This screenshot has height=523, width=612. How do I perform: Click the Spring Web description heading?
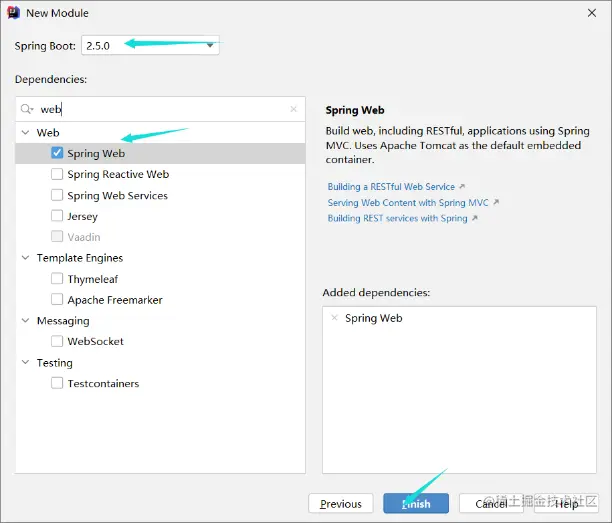355,110
